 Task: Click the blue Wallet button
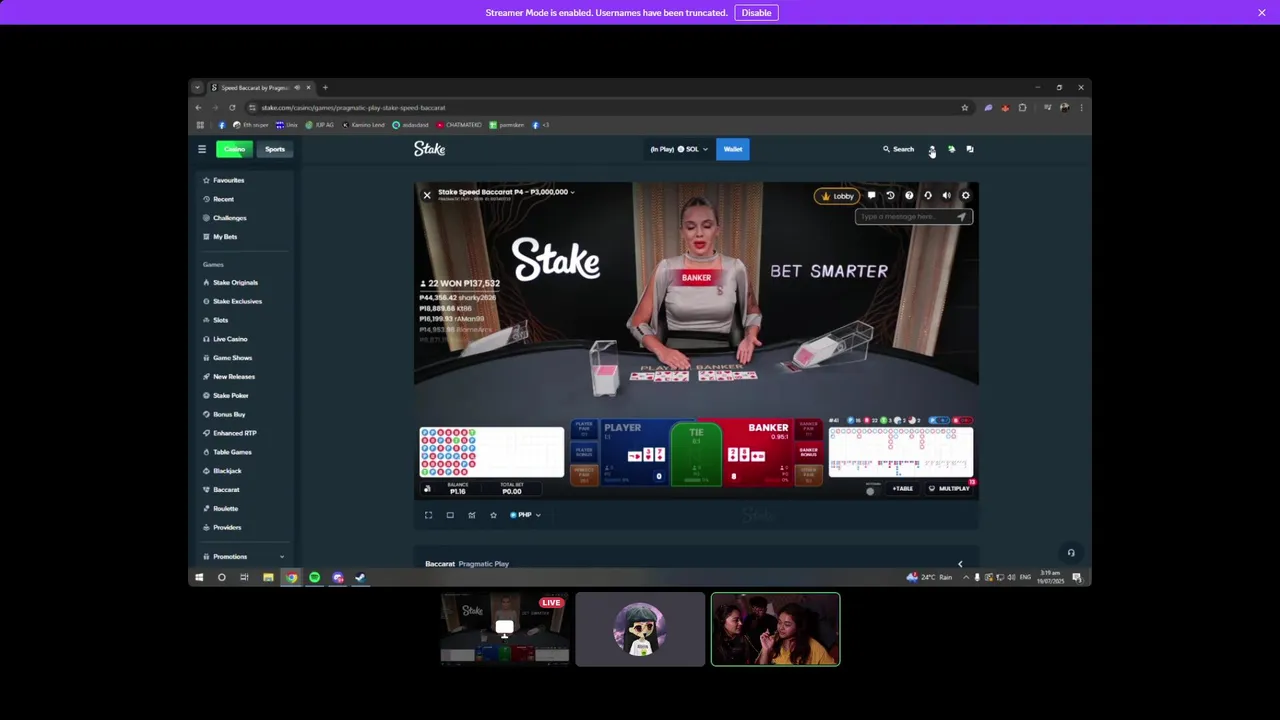tap(733, 149)
